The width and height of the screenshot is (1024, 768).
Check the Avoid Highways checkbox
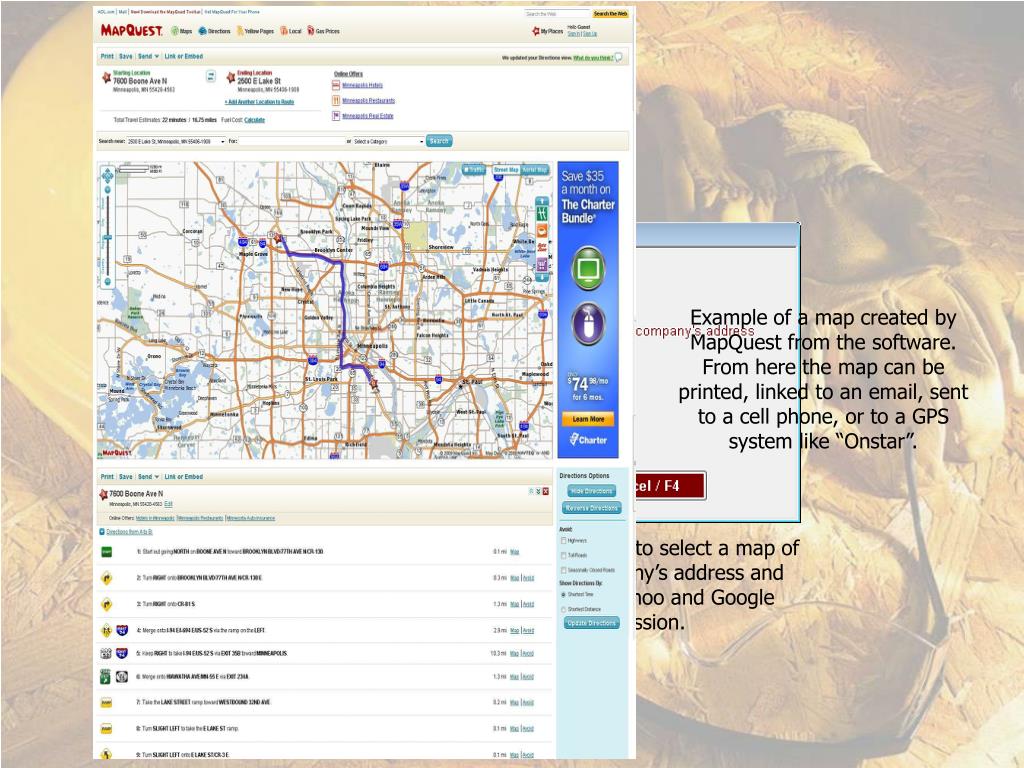tap(564, 541)
